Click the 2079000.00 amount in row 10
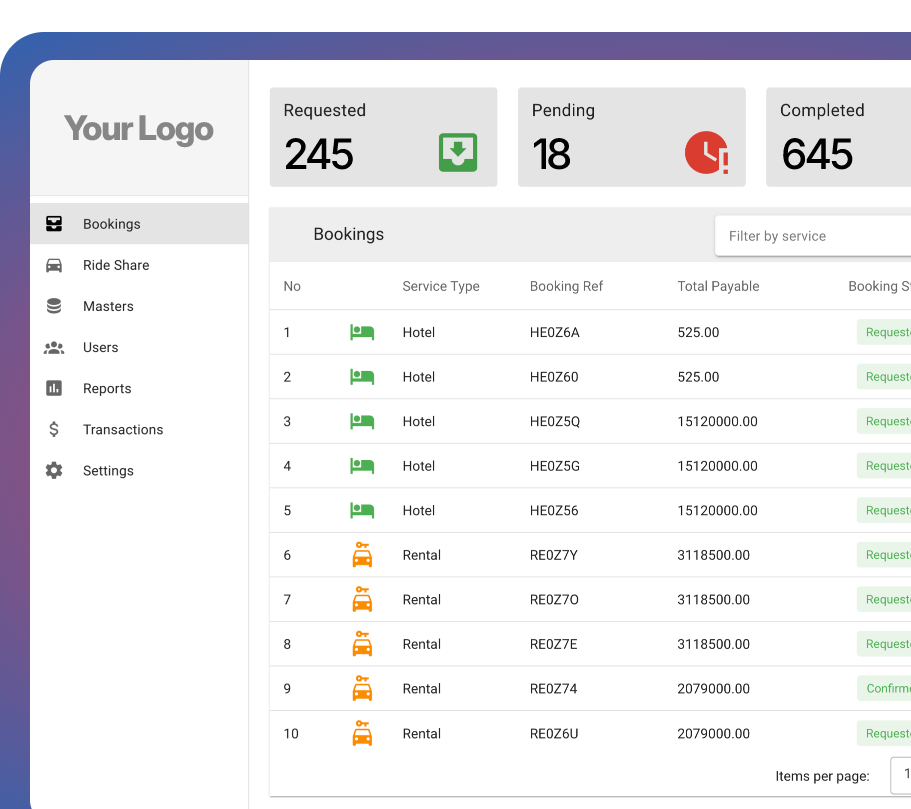Screen dimensions: 911x809 (x=713, y=733)
